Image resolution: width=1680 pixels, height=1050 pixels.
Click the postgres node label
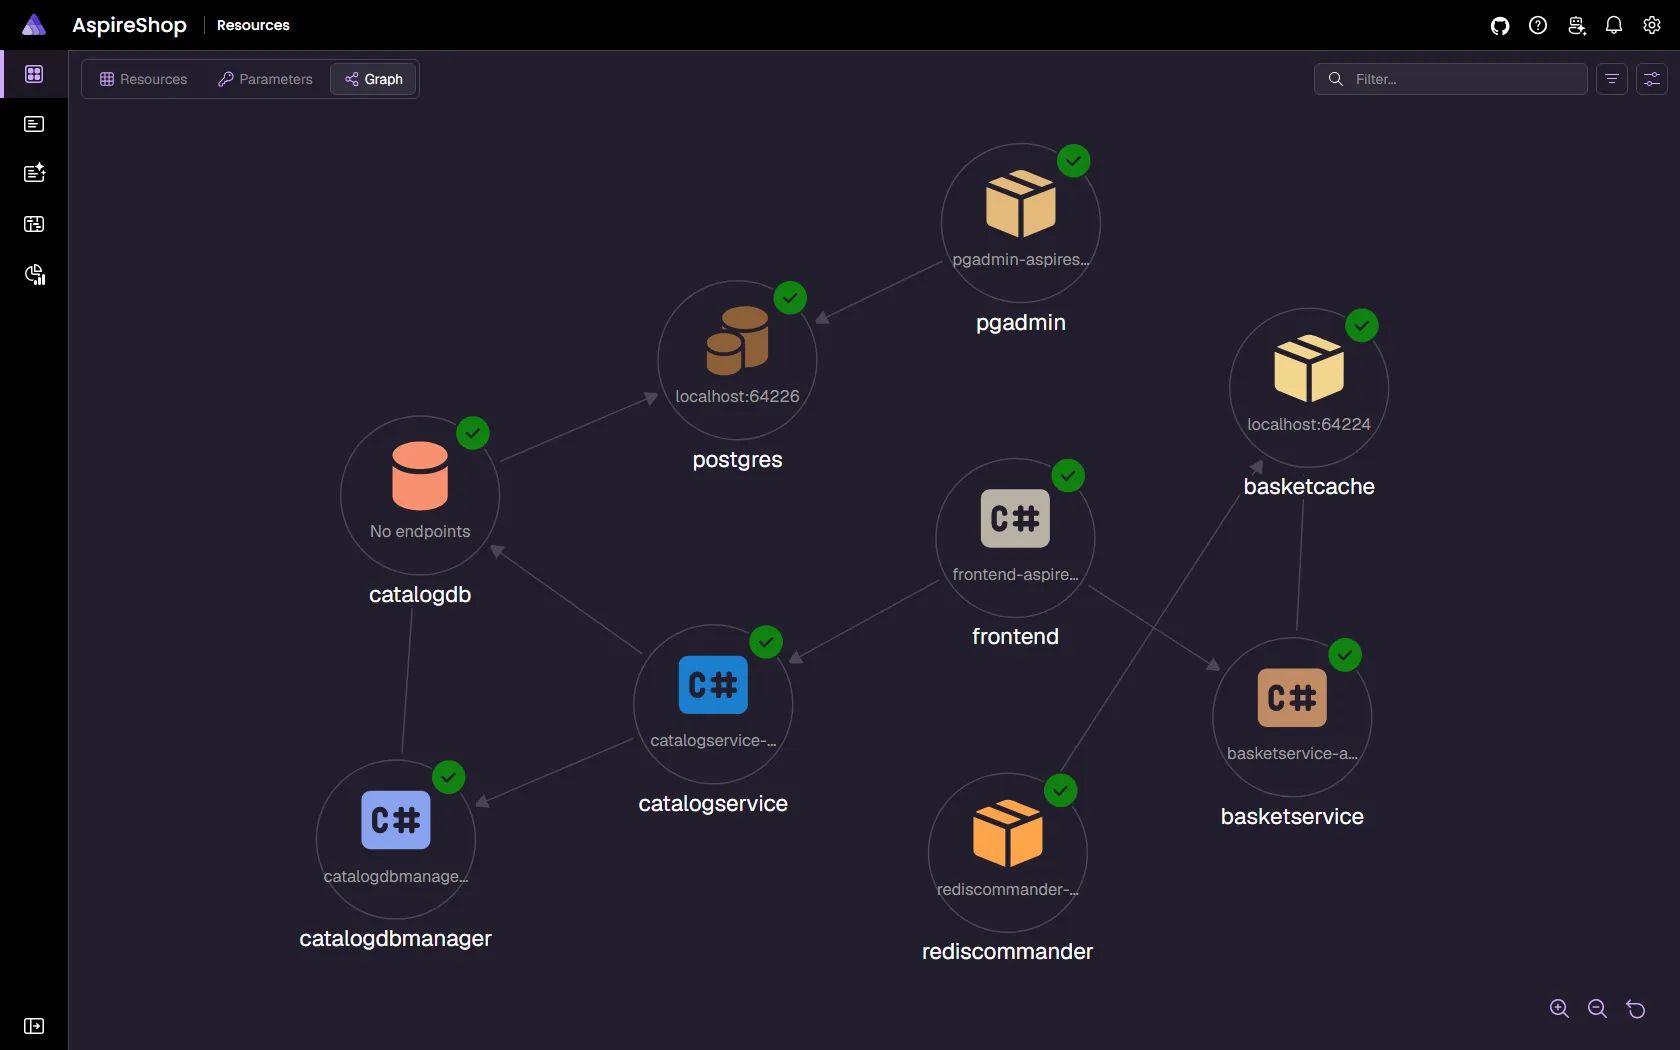pyautogui.click(x=738, y=459)
